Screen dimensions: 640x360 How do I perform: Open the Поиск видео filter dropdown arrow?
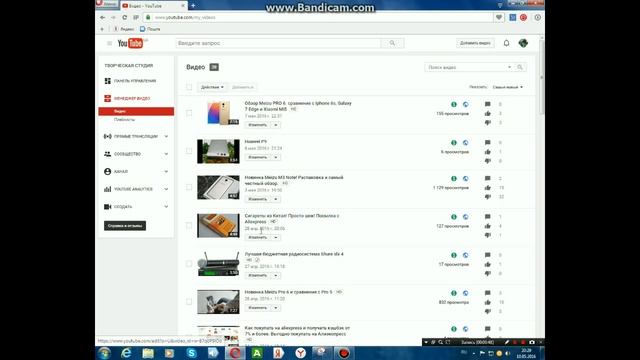[509, 67]
